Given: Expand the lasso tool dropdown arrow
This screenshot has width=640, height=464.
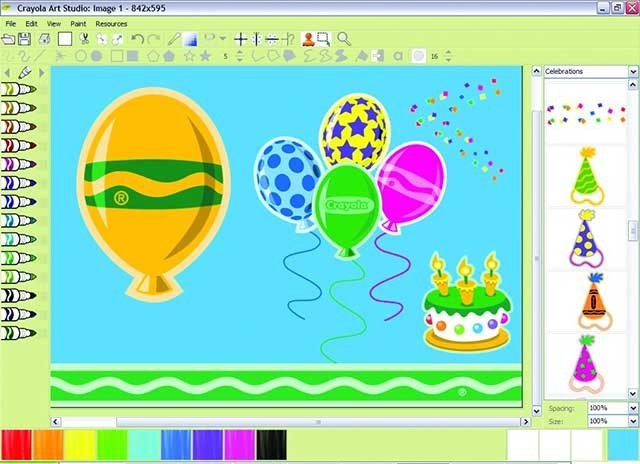Looking at the screenshot, I should click(x=223, y=38).
